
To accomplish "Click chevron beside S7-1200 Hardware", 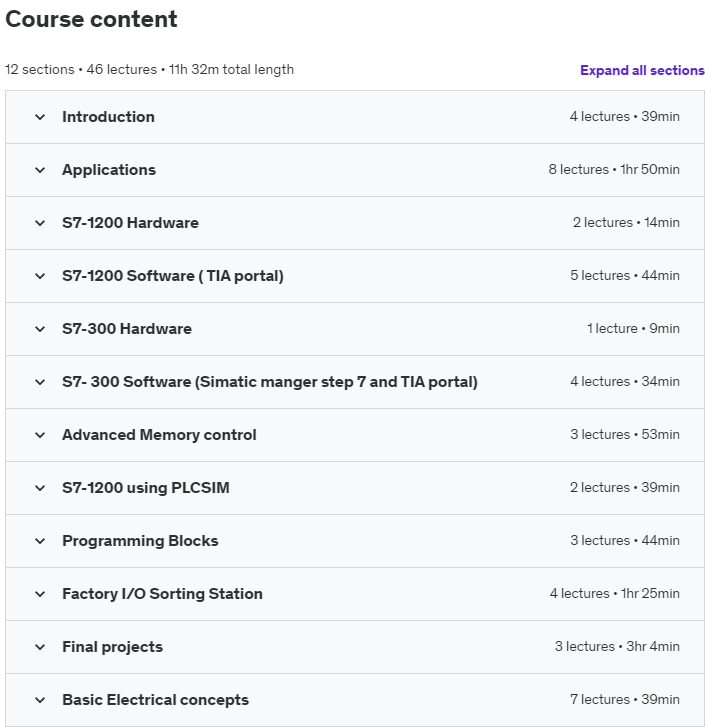I will pos(40,223).
